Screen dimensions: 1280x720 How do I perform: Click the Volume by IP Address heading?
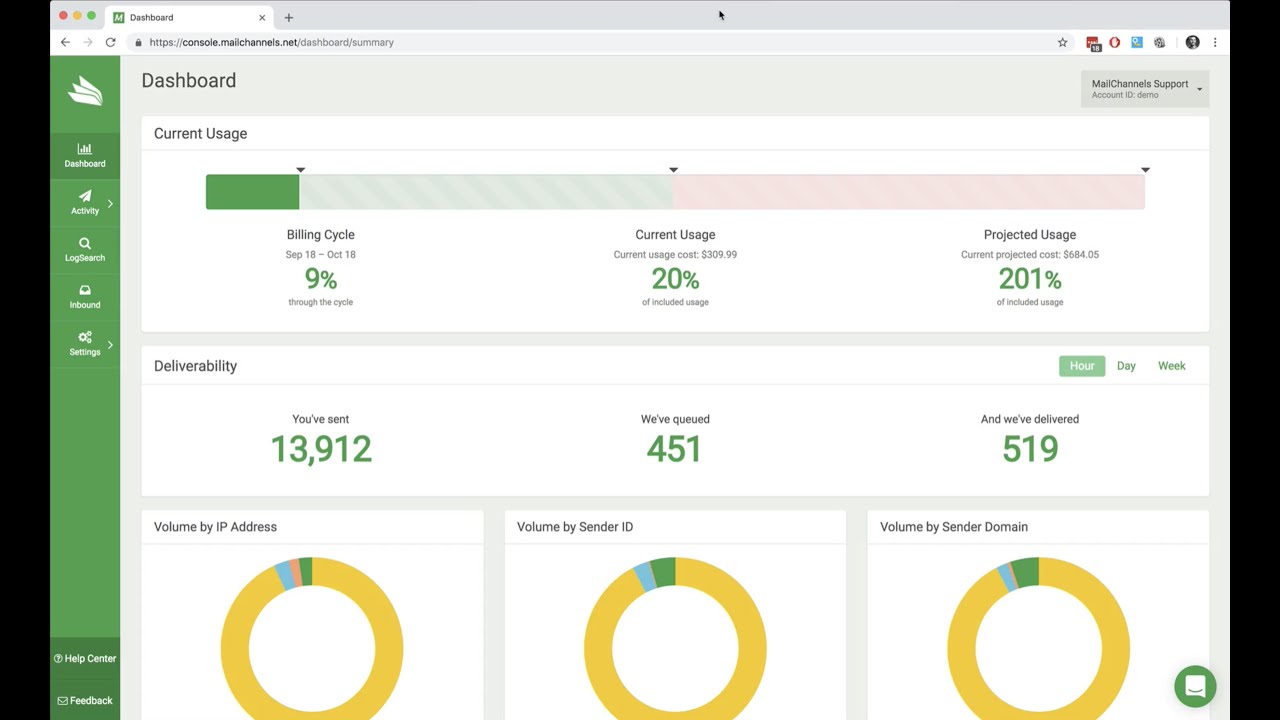(x=215, y=527)
